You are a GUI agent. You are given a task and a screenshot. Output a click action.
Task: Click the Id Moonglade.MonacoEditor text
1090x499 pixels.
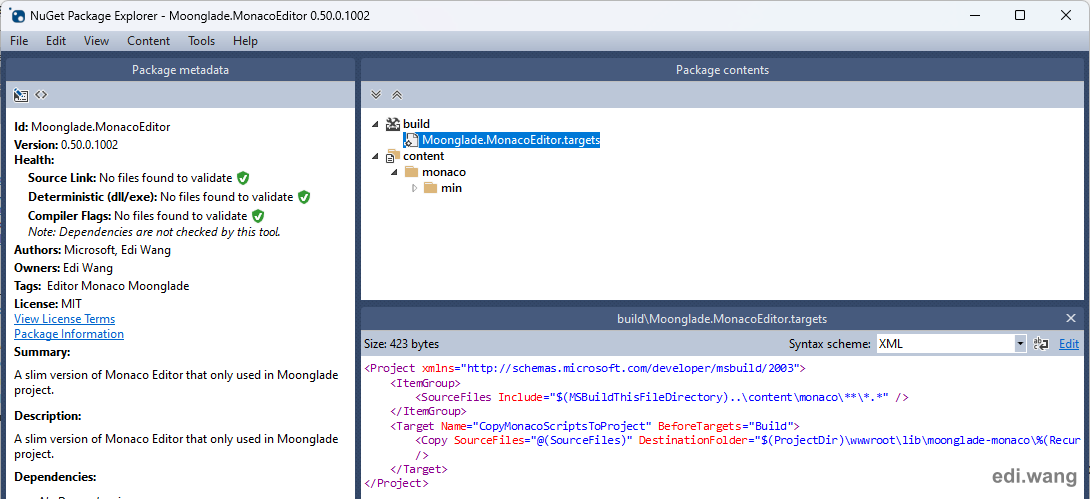click(x=92, y=126)
